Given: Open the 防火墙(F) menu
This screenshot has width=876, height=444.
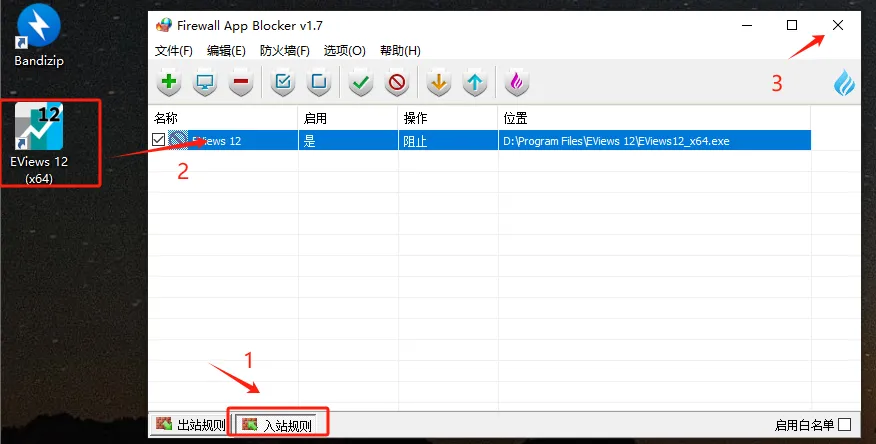Looking at the screenshot, I should [285, 51].
